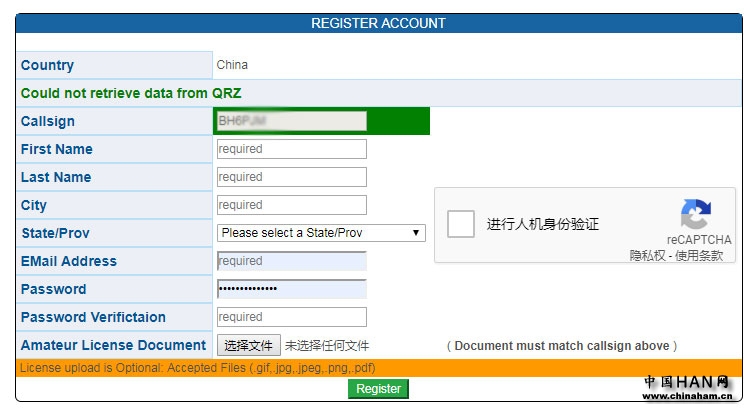Click the Callsign input field
The height and width of the screenshot is (409, 750).
point(291,121)
